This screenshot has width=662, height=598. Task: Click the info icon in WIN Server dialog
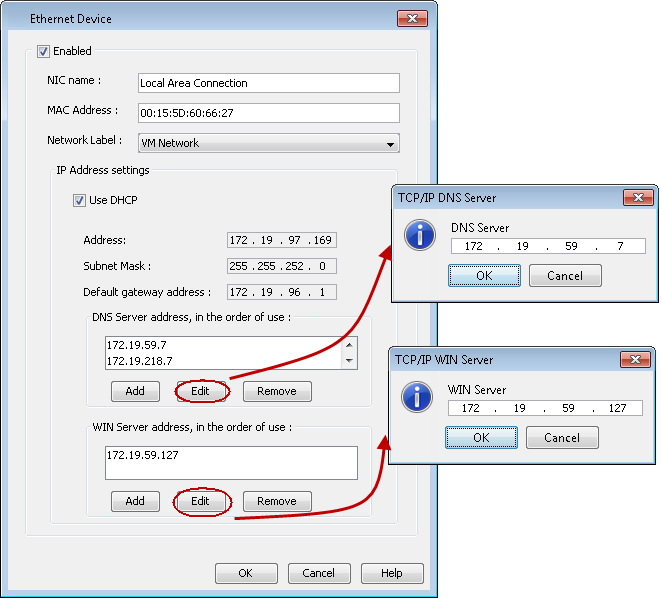[416, 397]
